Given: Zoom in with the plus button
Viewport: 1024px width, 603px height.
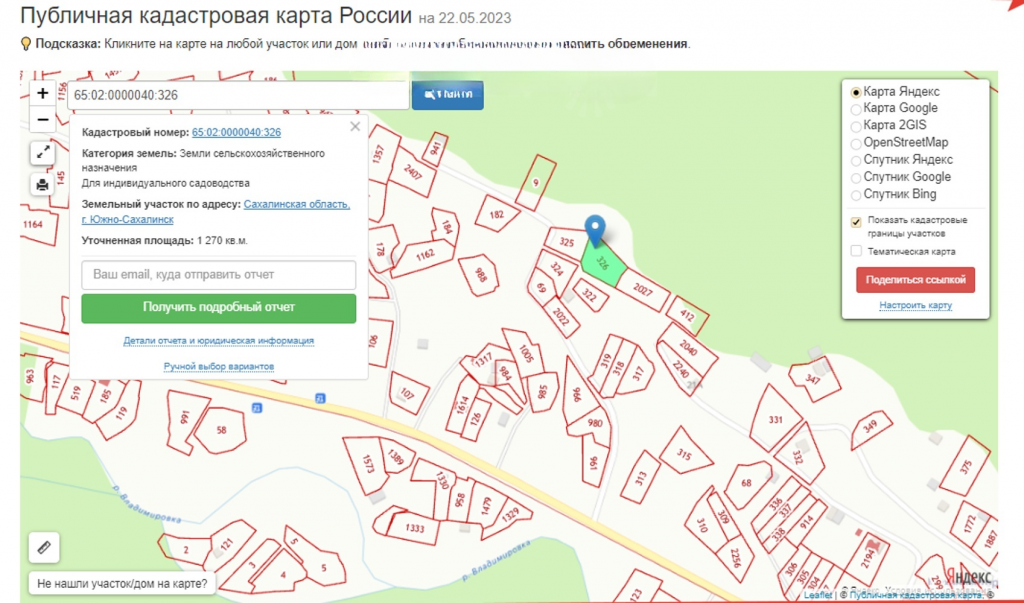Looking at the screenshot, I should coord(42,93).
